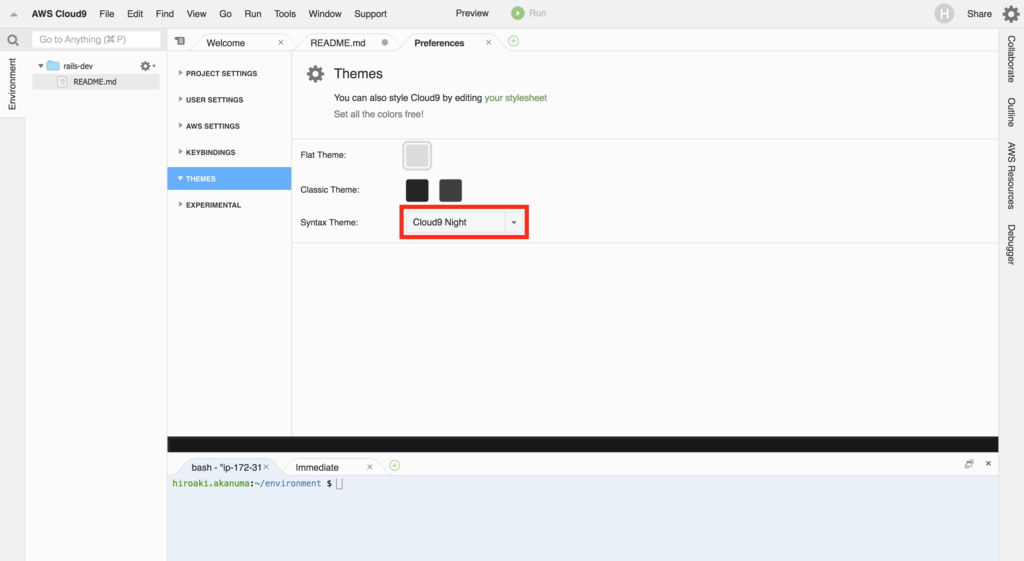Open the tab list pane icon
Screen dimensions: 1024x561
(180, 41)
